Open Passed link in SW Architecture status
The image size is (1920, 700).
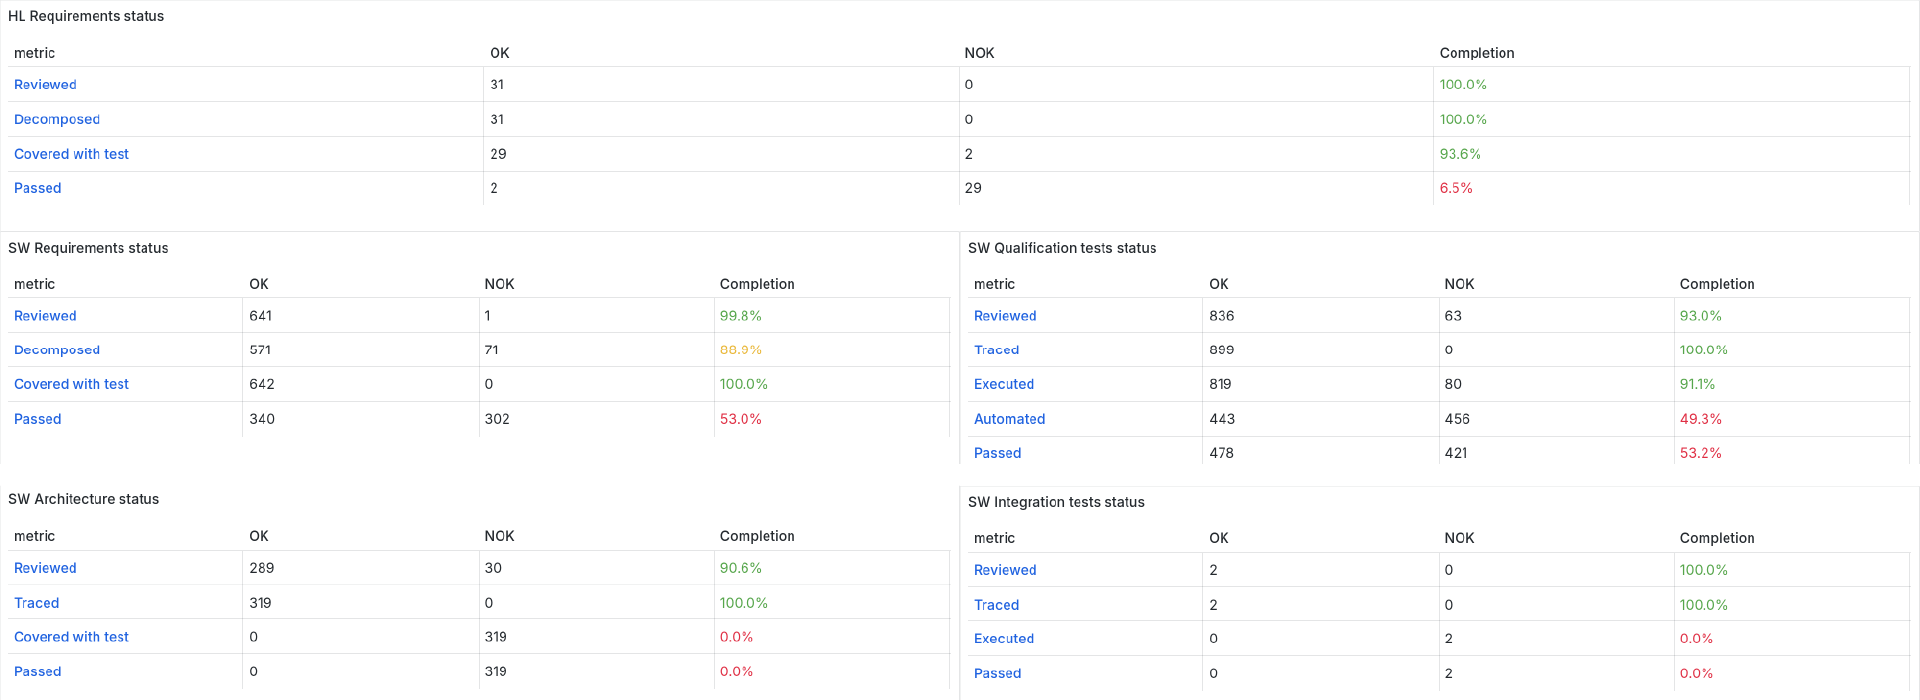(38, 672)
